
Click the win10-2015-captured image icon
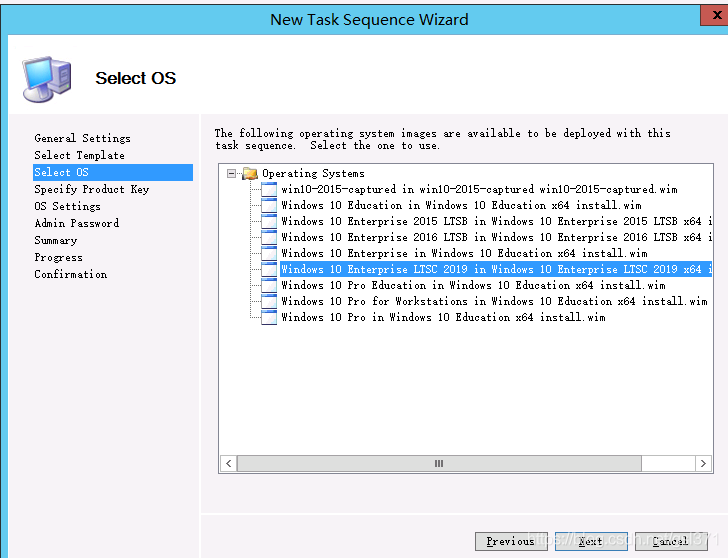[269, 189]
